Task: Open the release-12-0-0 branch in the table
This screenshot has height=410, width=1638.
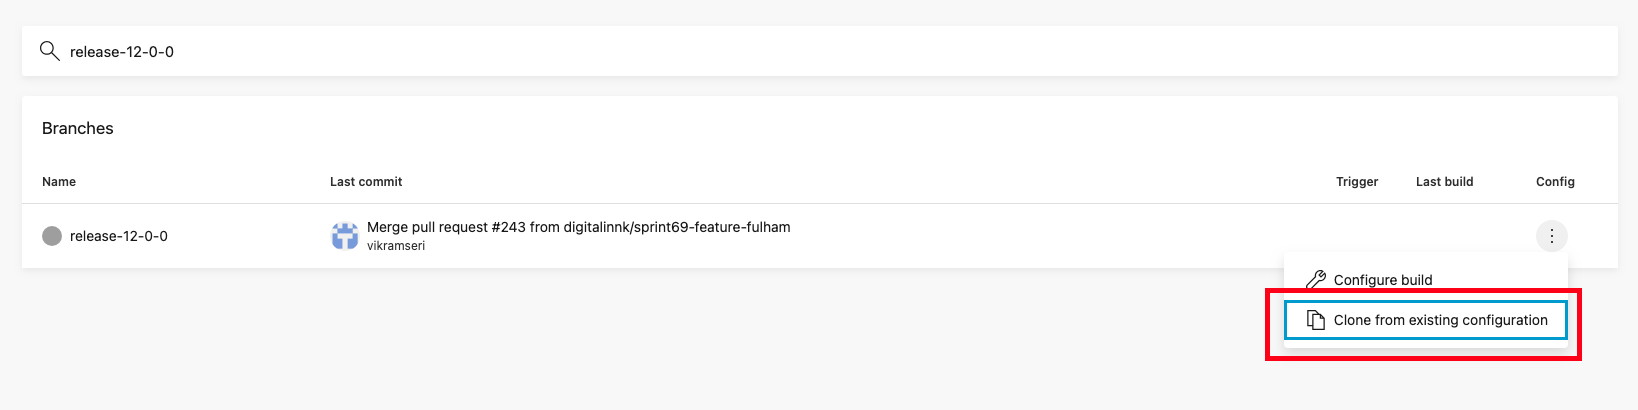Action: pos(119,236)
